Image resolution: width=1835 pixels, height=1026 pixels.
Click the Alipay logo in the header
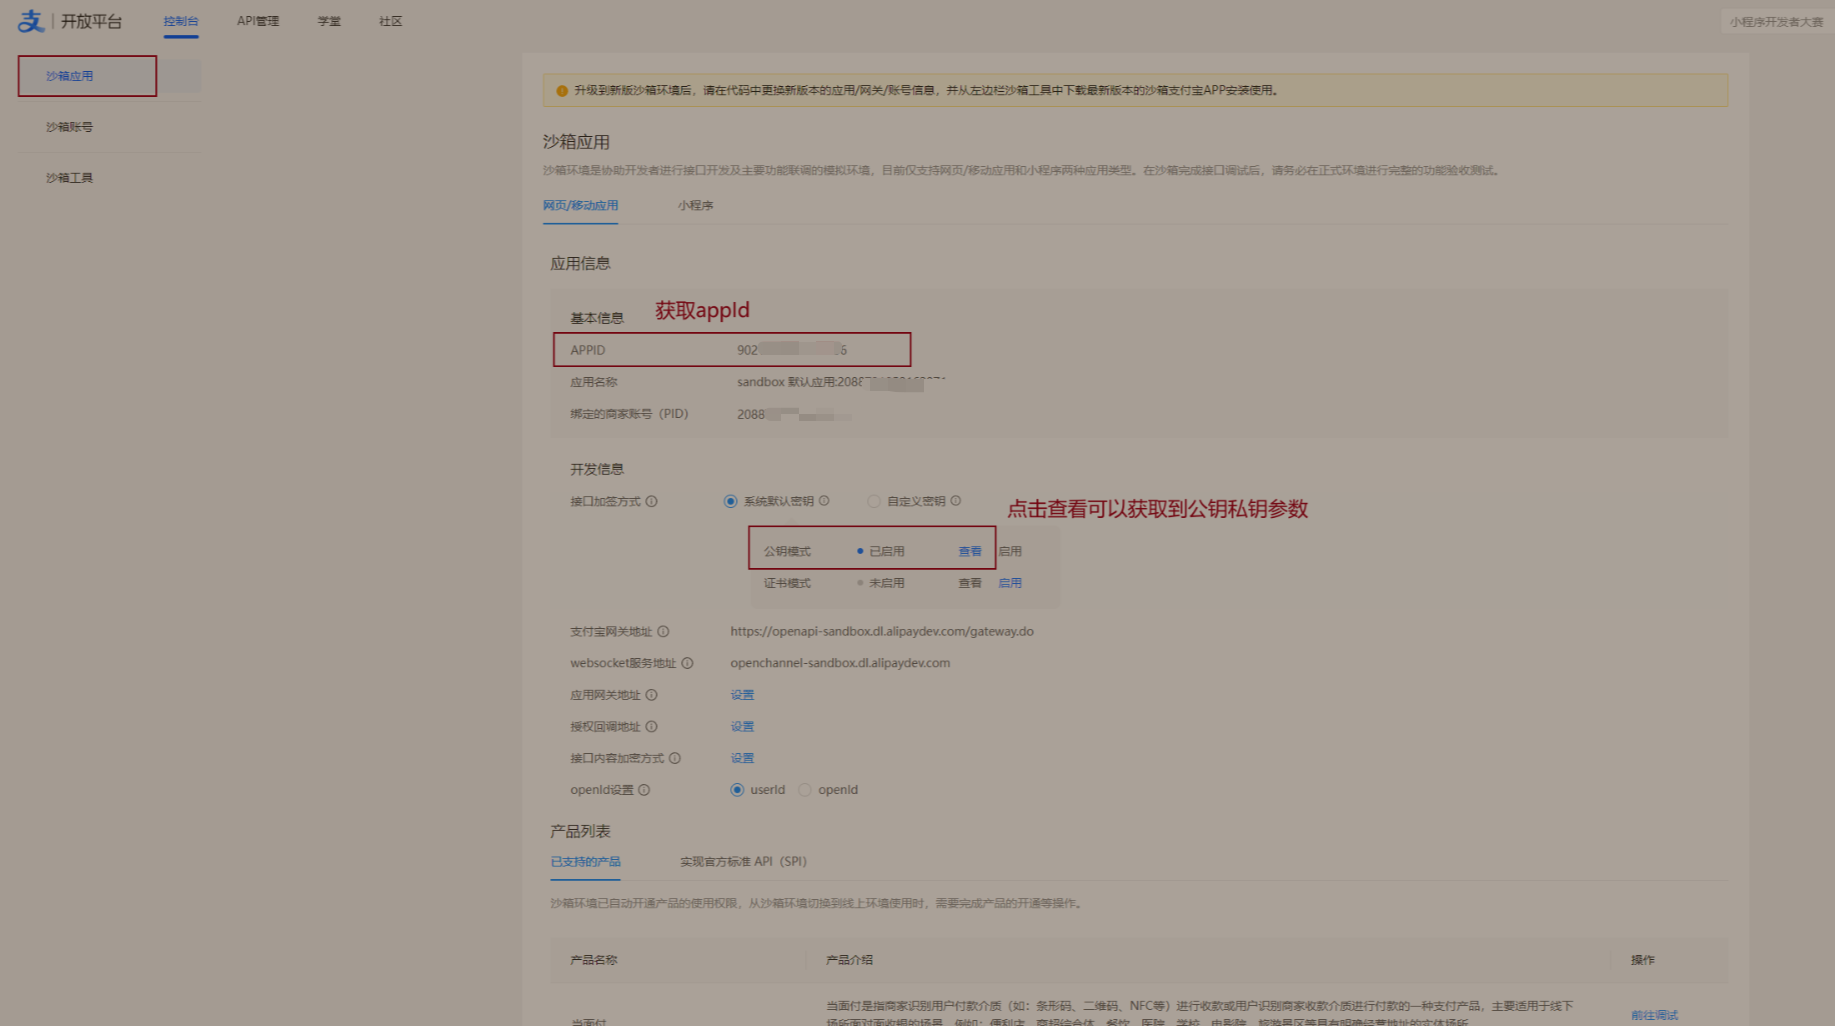pos(31,20)
